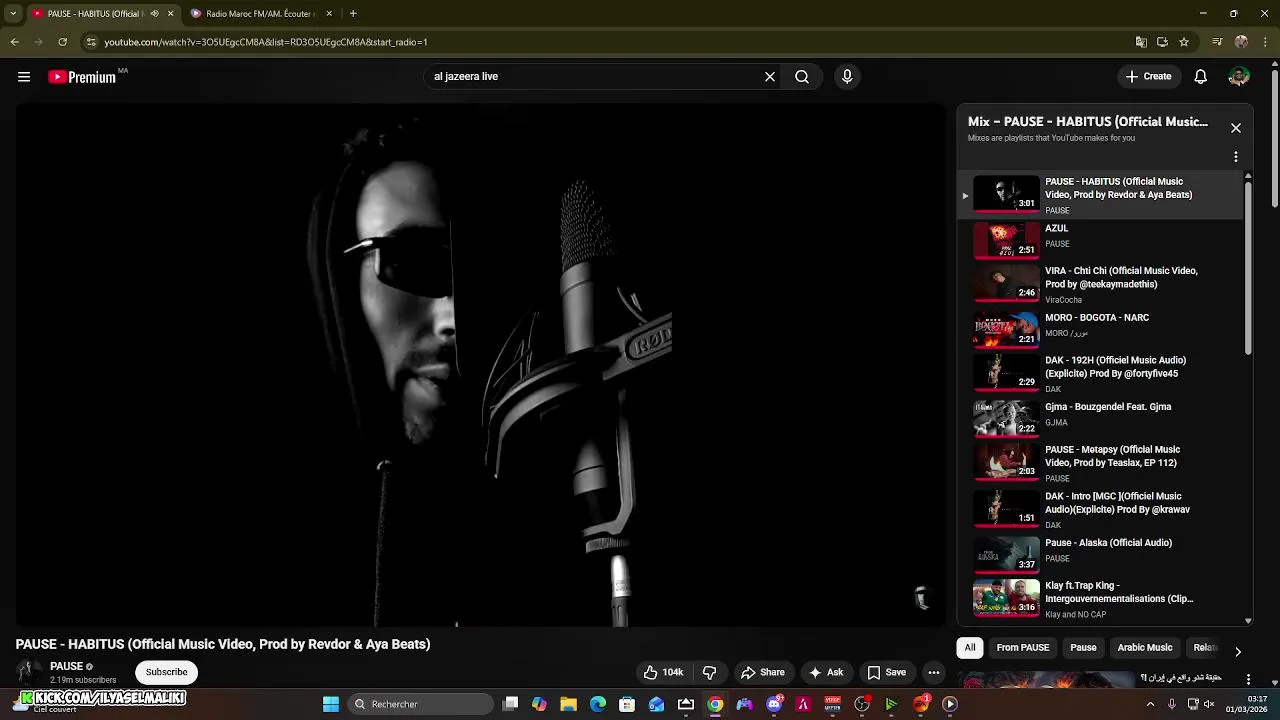Screen dimensions: 1280x720
Task: Close the Radio Maroc FM/AM tab
Action: click(329, 14)
